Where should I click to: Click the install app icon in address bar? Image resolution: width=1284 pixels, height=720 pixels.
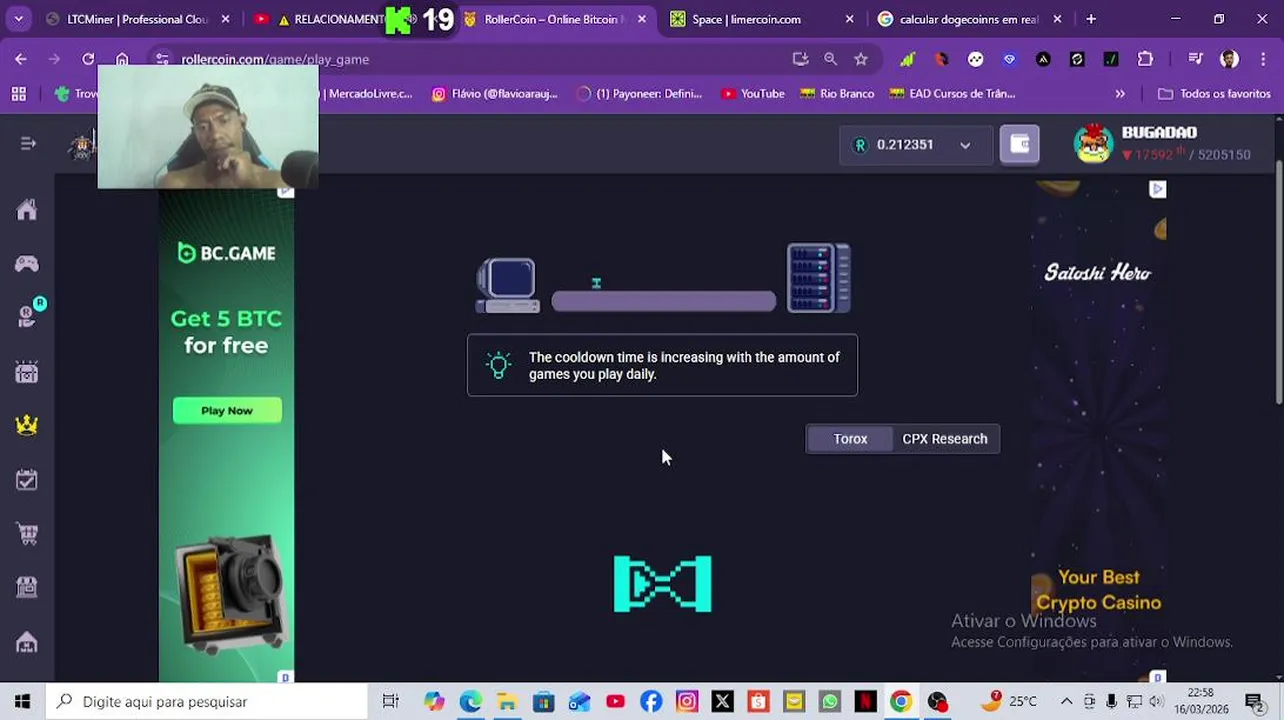pyautogui.click(x=800, y=59)
